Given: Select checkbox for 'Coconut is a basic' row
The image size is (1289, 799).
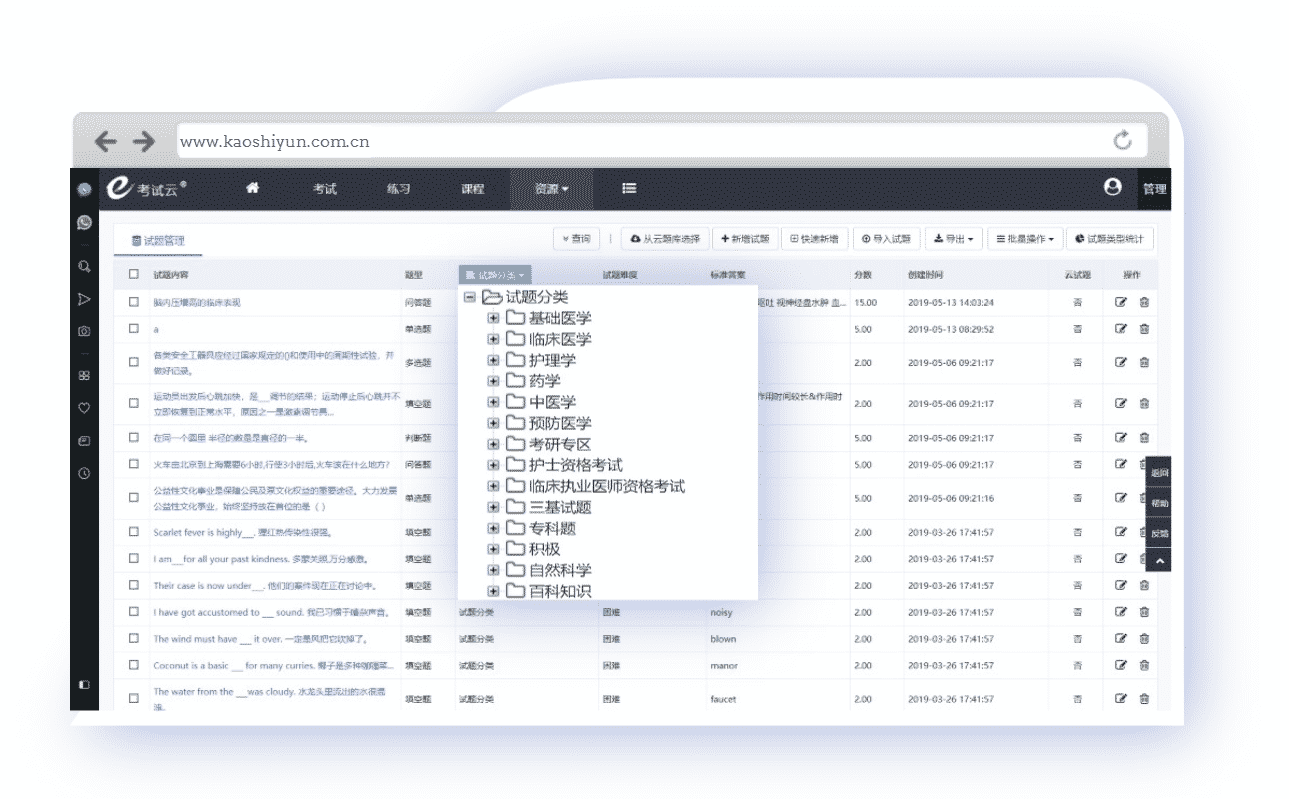Looking at the screenshot, I should tap(134, 666).
